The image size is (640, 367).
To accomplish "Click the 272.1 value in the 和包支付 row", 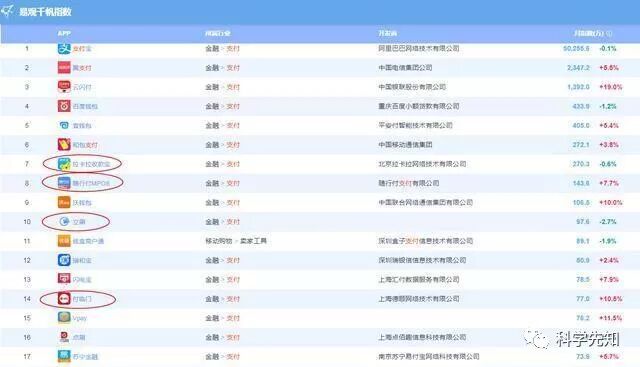I will point(581,145).
